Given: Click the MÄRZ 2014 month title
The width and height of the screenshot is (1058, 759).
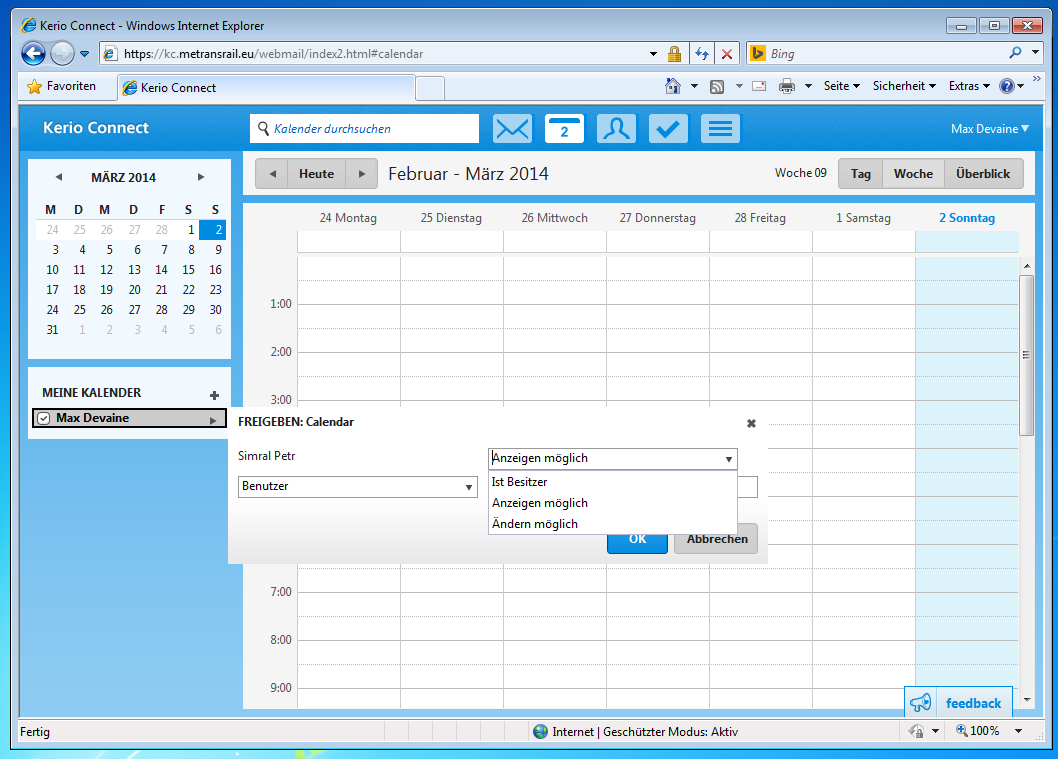Looking at the screenshot, I should pos(123,177).
